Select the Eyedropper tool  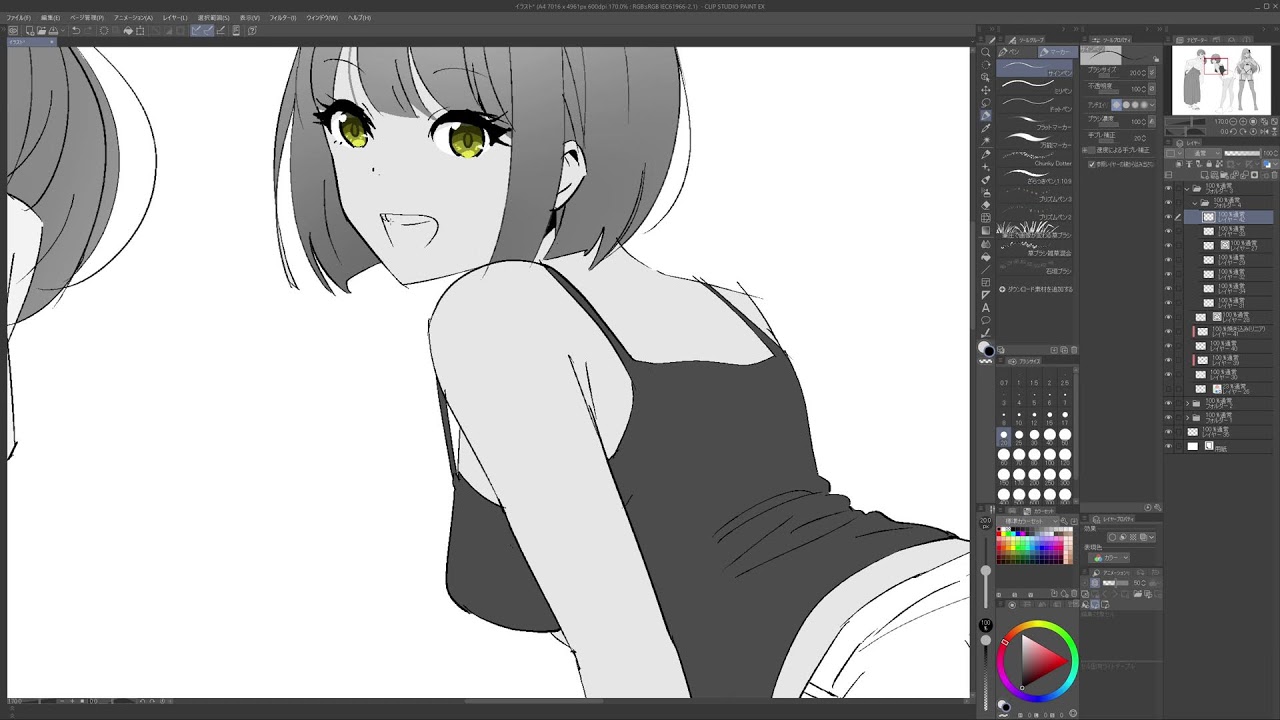pos(985,129)
